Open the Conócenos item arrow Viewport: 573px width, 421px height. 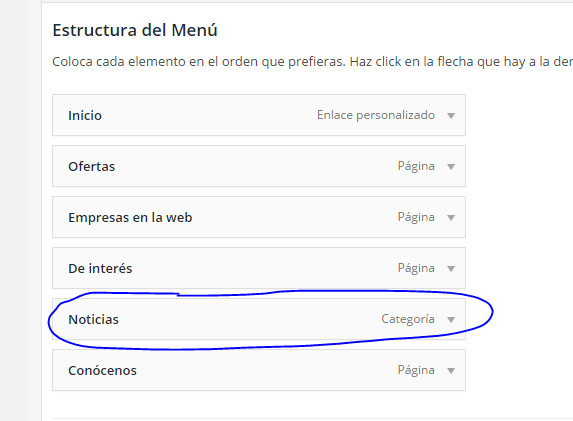tap(451, 371)
